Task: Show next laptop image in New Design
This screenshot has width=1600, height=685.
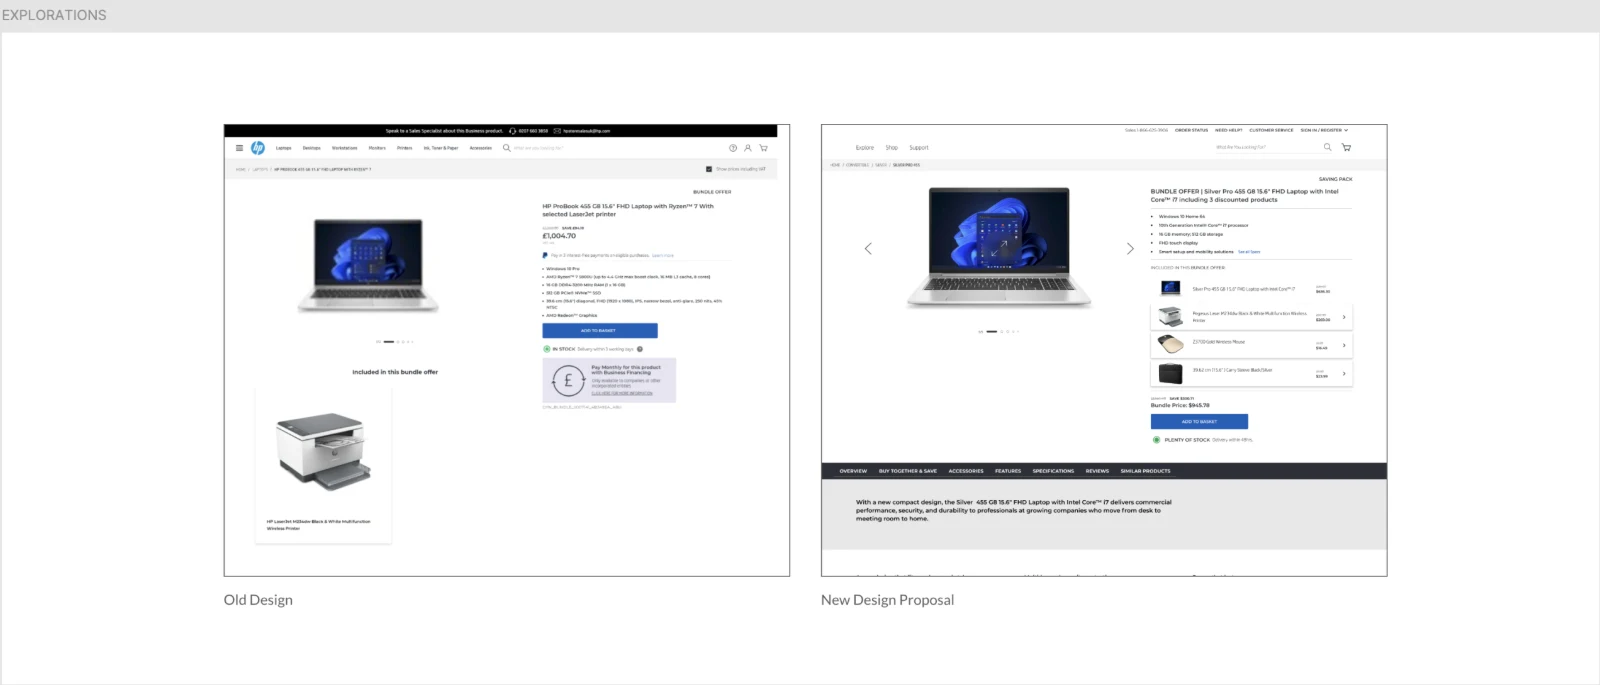Action: (1130, 248)
